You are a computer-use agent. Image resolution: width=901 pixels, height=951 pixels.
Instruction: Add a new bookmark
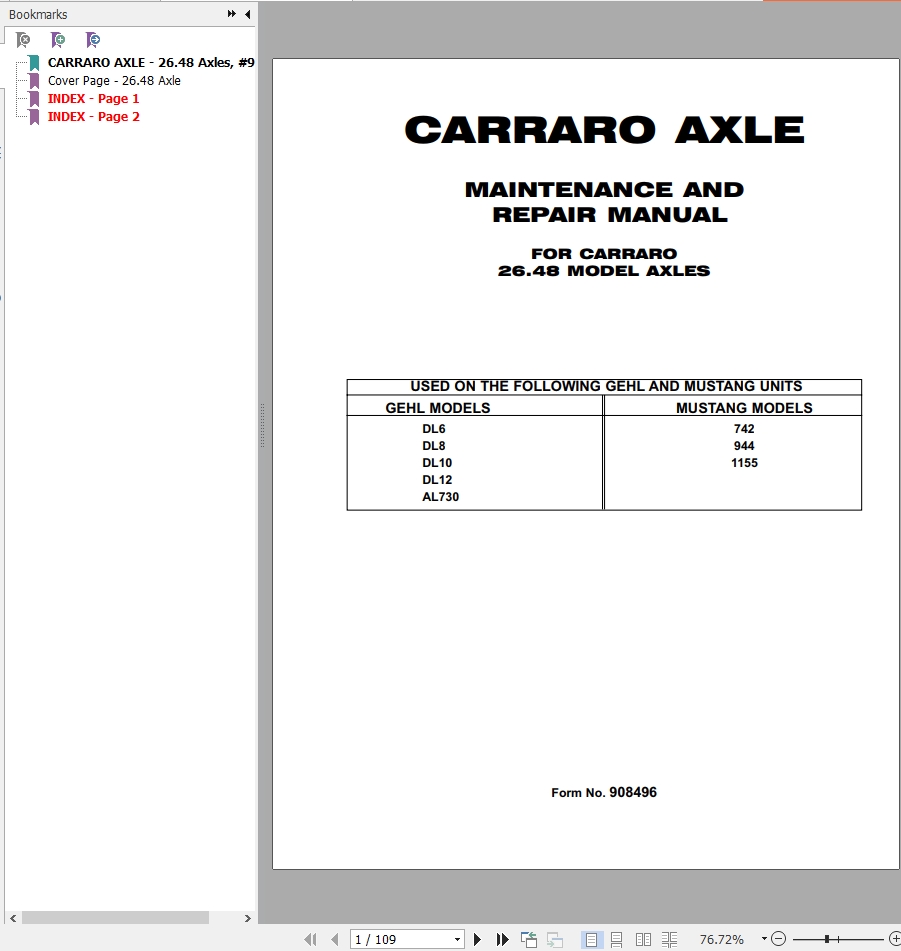58,40
